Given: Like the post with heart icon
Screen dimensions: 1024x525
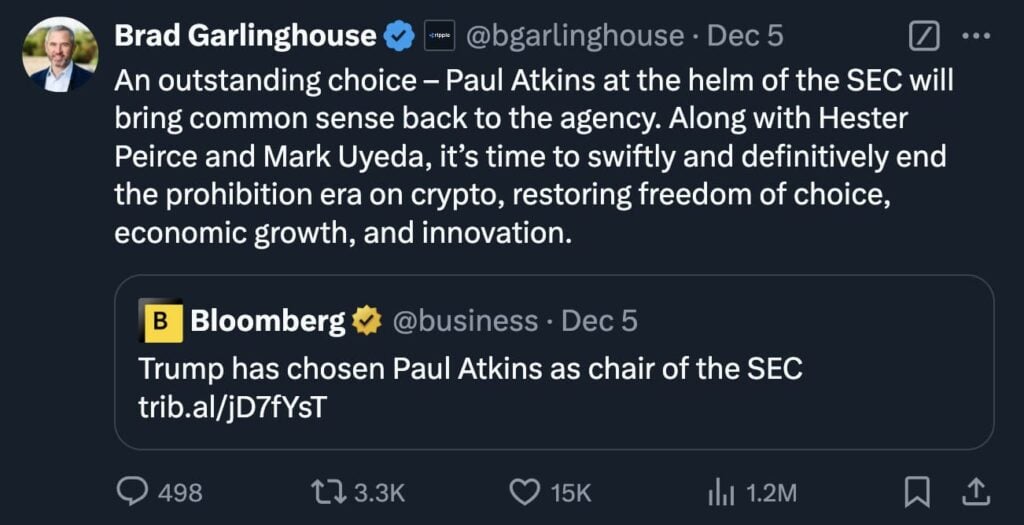Looking at the screenshot, I should click(525, 491).
